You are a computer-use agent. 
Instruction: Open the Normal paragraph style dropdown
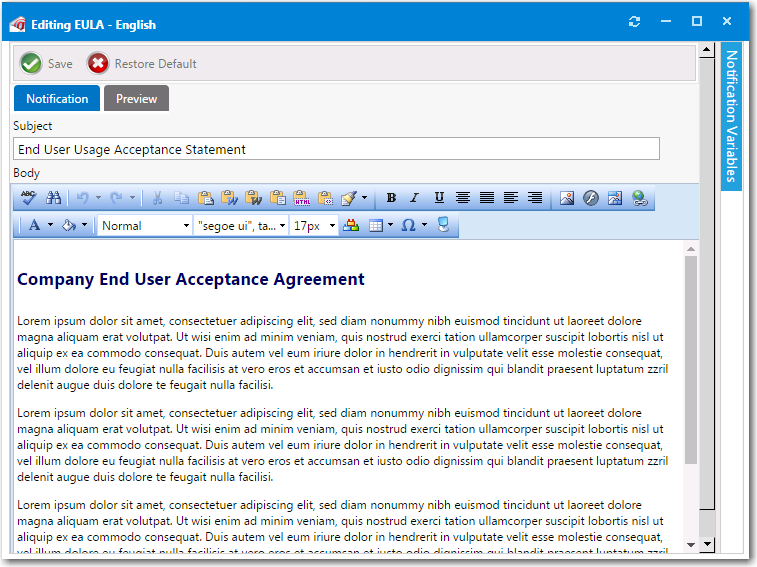coord(145,226)
